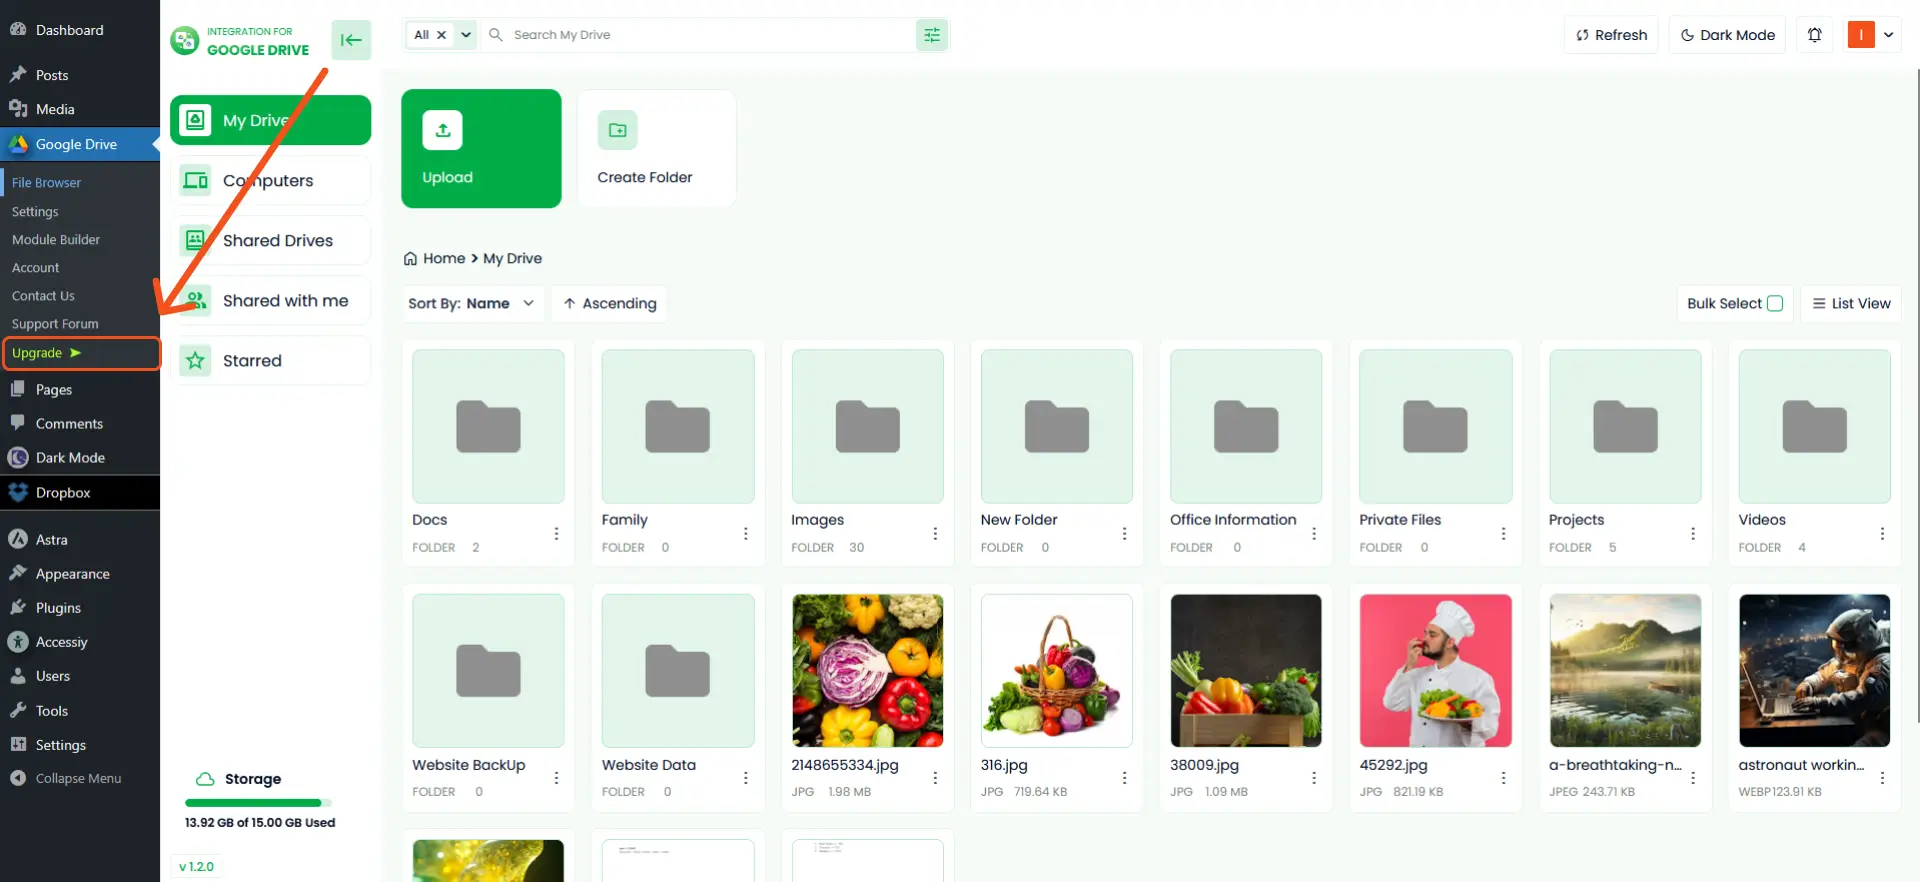Screen dimensions: 1920x882
Task: Enable the Bulk Select checkbox
Action: (x=1775, y=304)
